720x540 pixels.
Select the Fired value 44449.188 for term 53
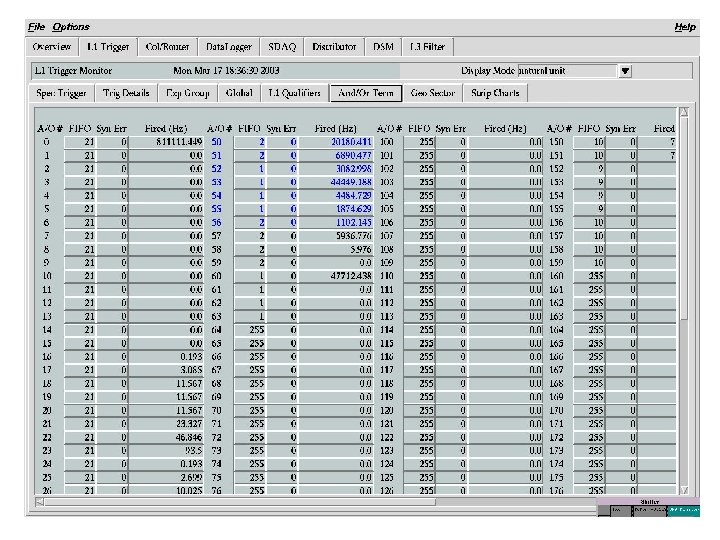(336, 182)
